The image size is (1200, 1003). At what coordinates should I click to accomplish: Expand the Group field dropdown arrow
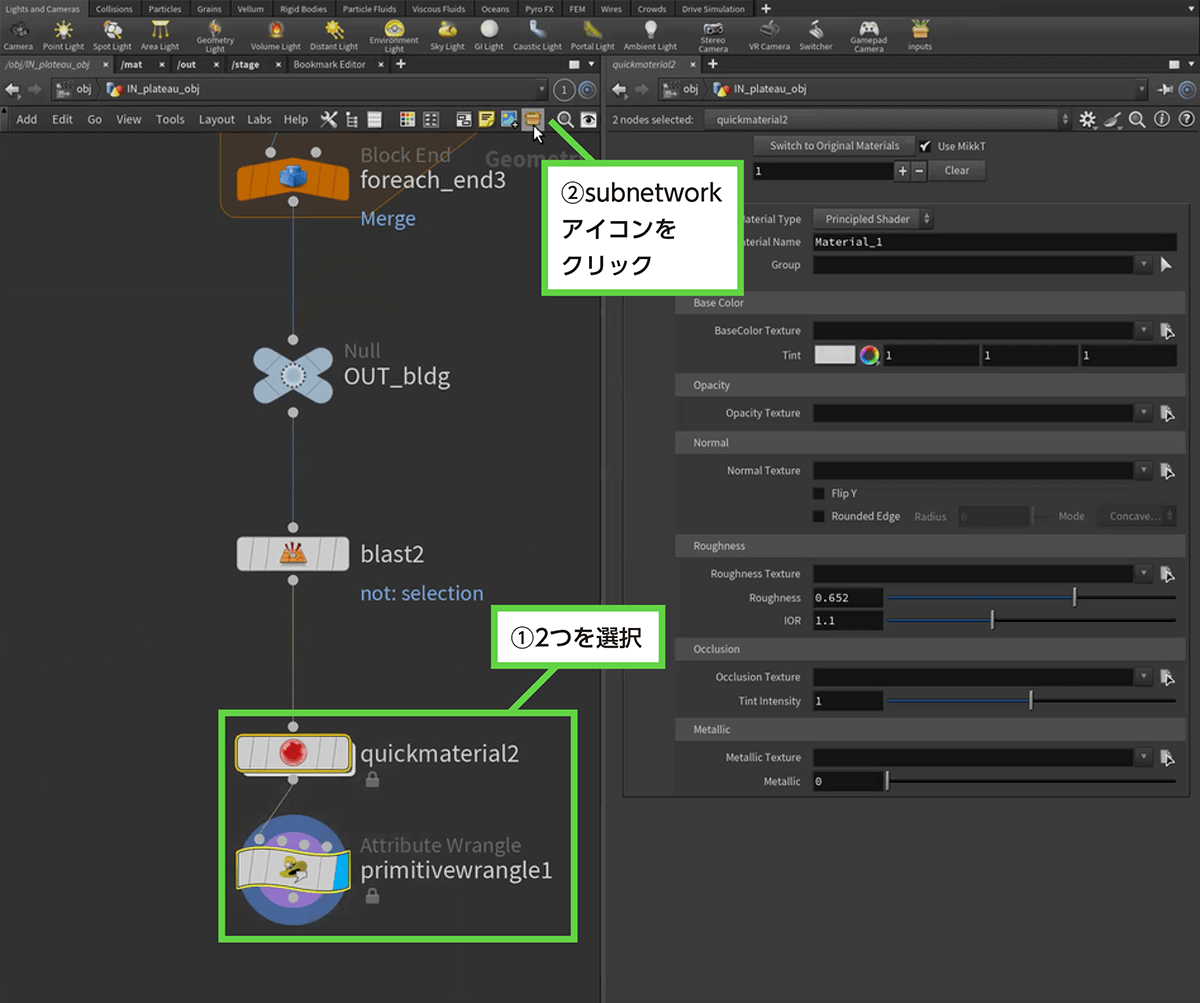click(x=1143, y=265)
